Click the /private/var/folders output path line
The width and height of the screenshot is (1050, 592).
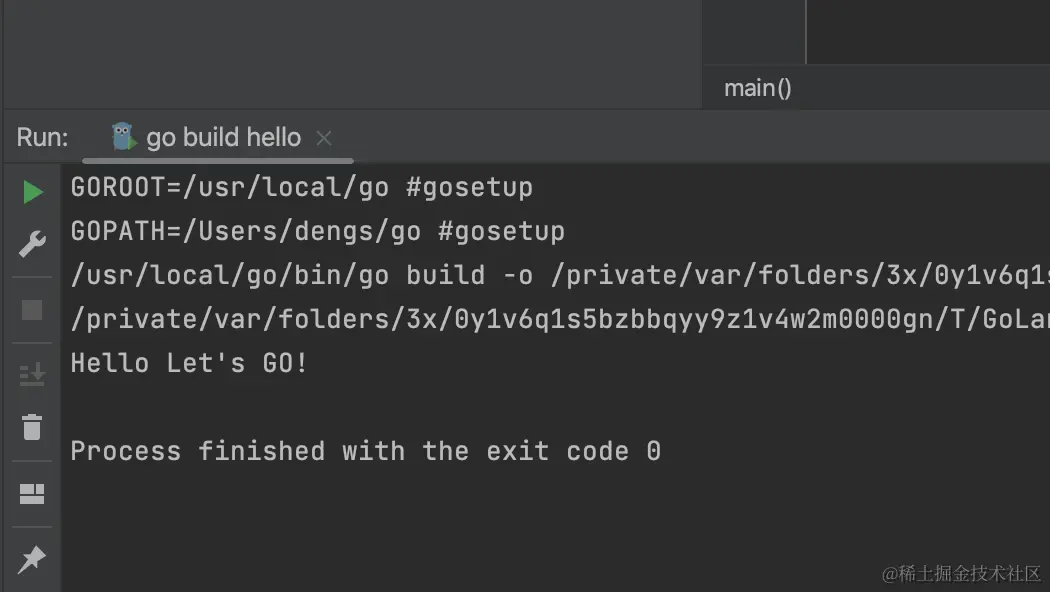tap(560, 319)
